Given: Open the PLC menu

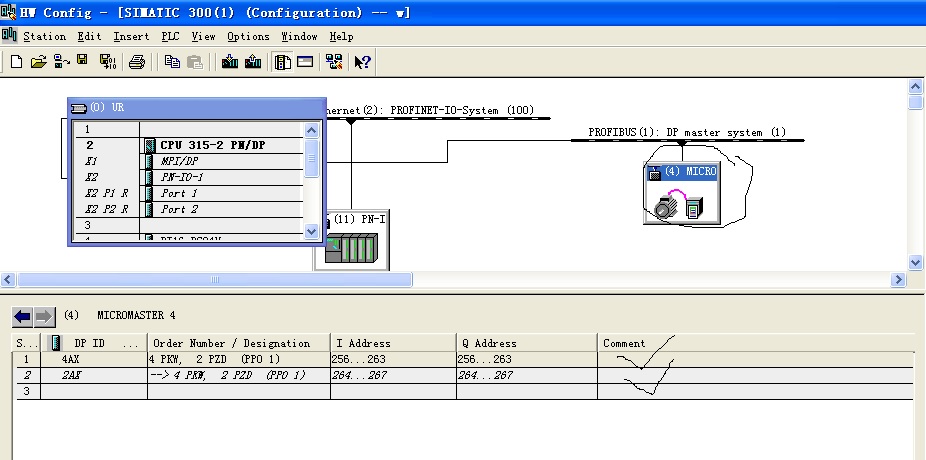Looking at the screenshot, I should tap(170, 36).
